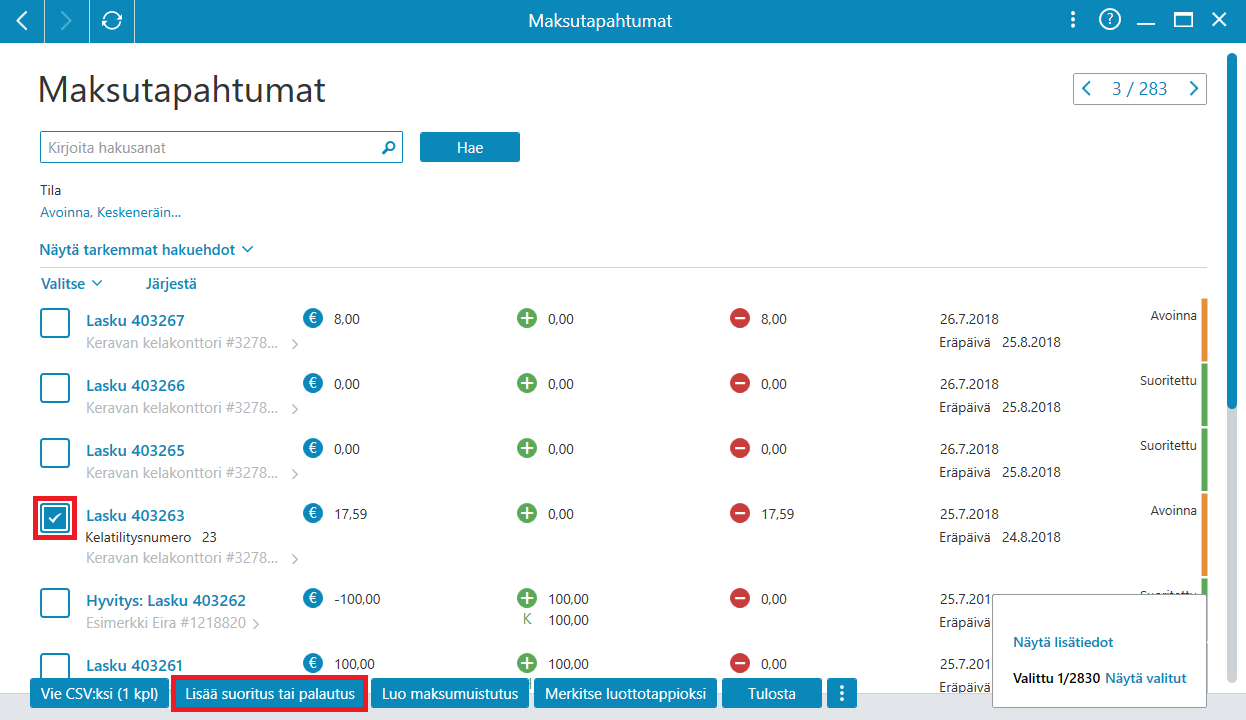Open the more actions button beside Tulosta
The width and height of the screenshot is (1246, 720).
click(x=842, y=693)
